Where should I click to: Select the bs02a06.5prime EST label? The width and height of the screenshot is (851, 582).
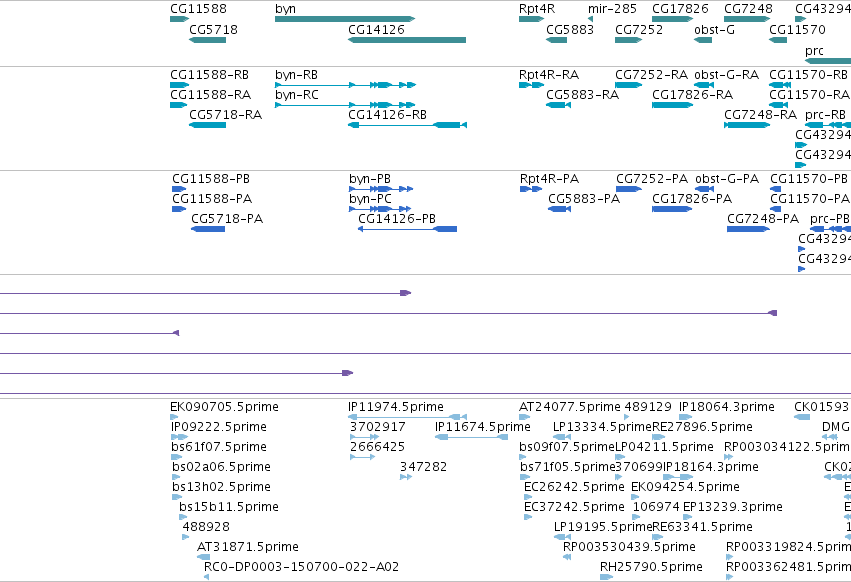click(x=221, y=467)
